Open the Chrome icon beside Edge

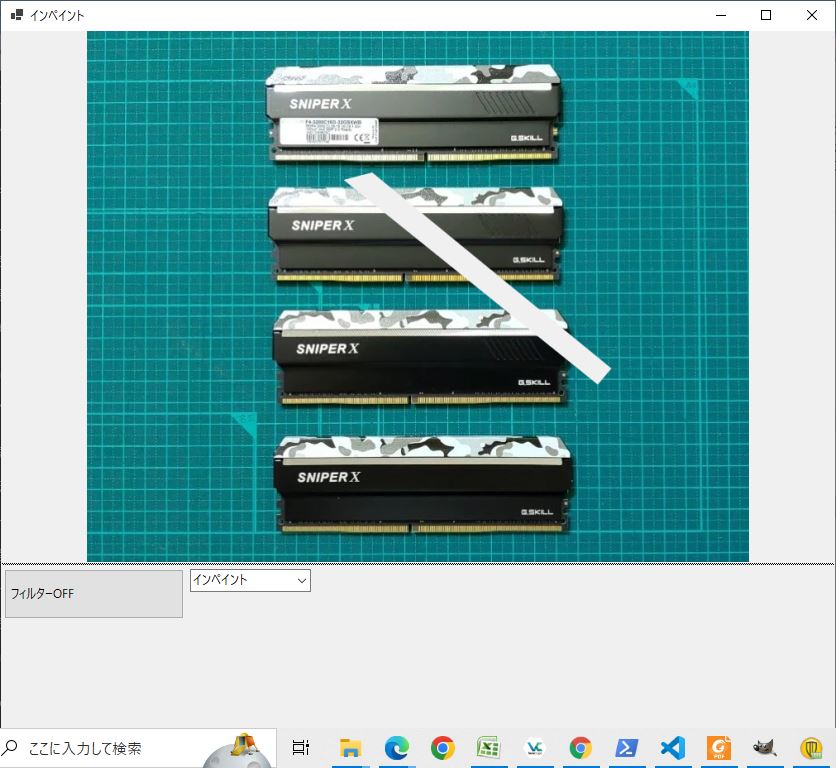(443, 748)
